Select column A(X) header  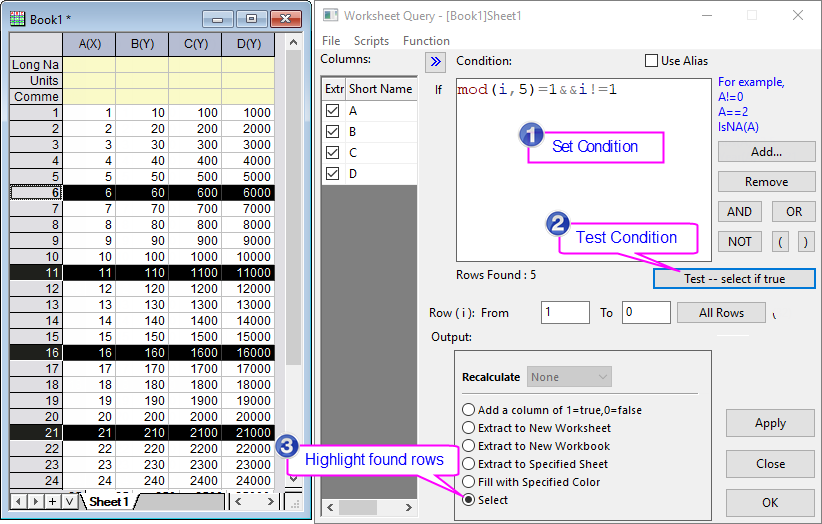[90, 44]
